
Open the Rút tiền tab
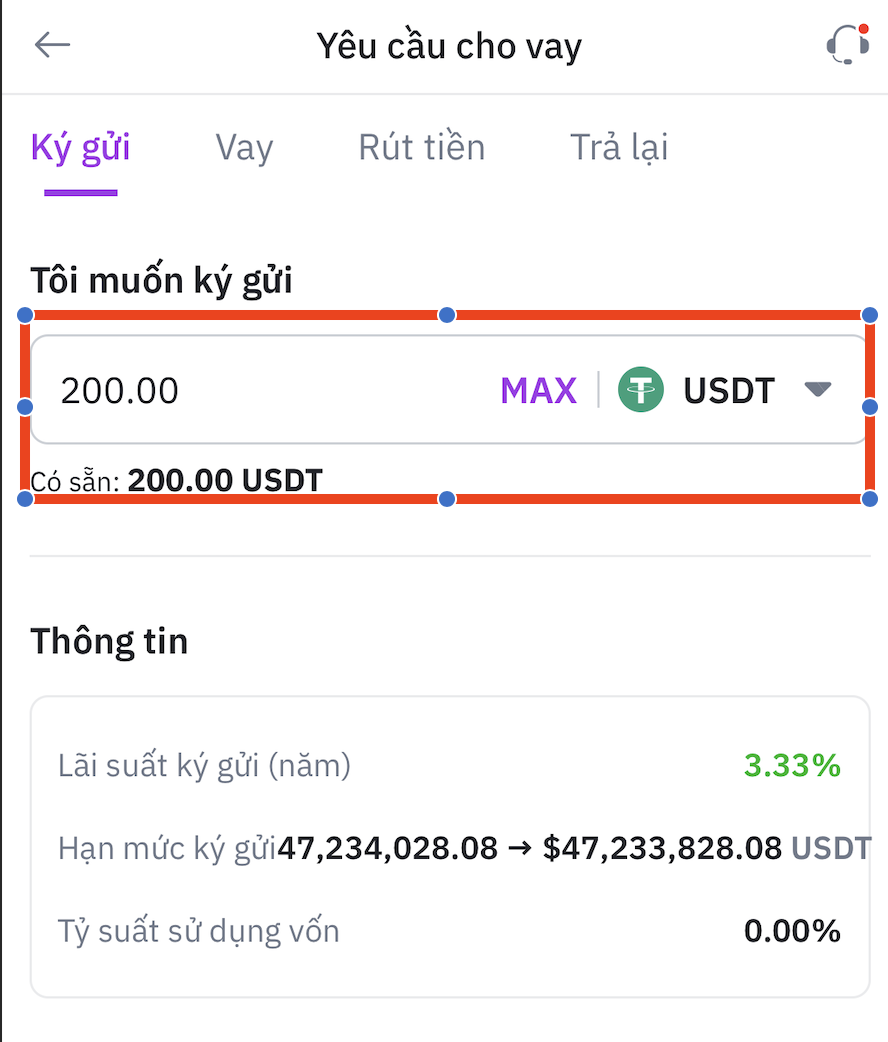[421, 147]
